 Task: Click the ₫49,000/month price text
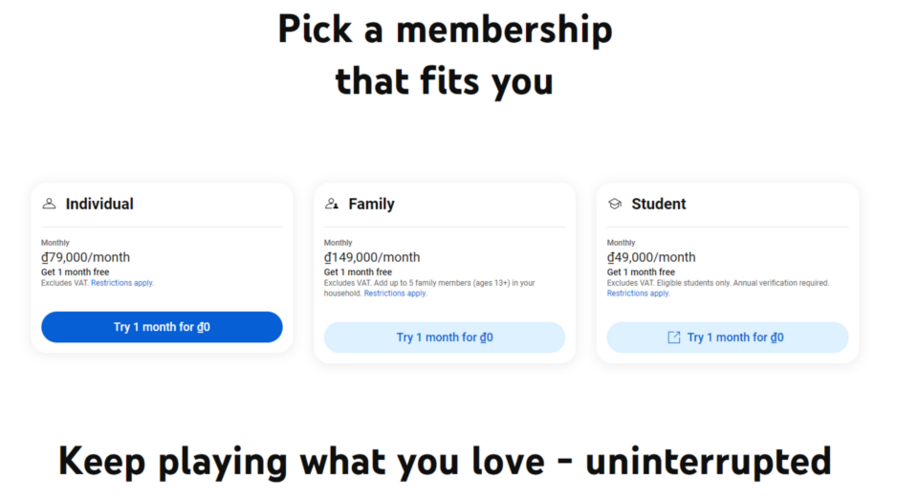651,258
